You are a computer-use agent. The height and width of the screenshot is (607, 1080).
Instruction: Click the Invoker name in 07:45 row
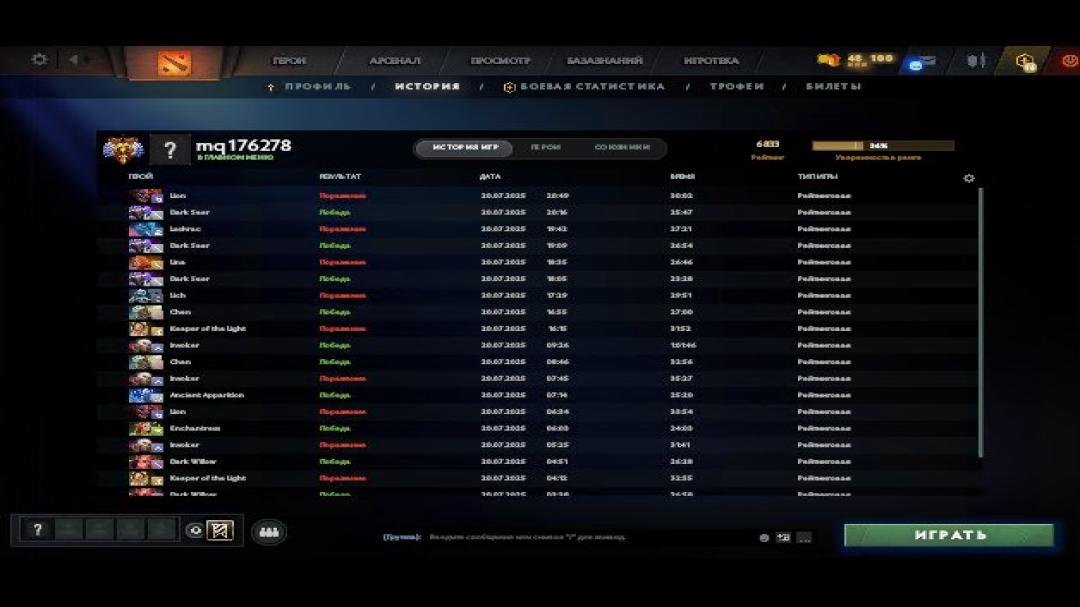coord(185,378)
